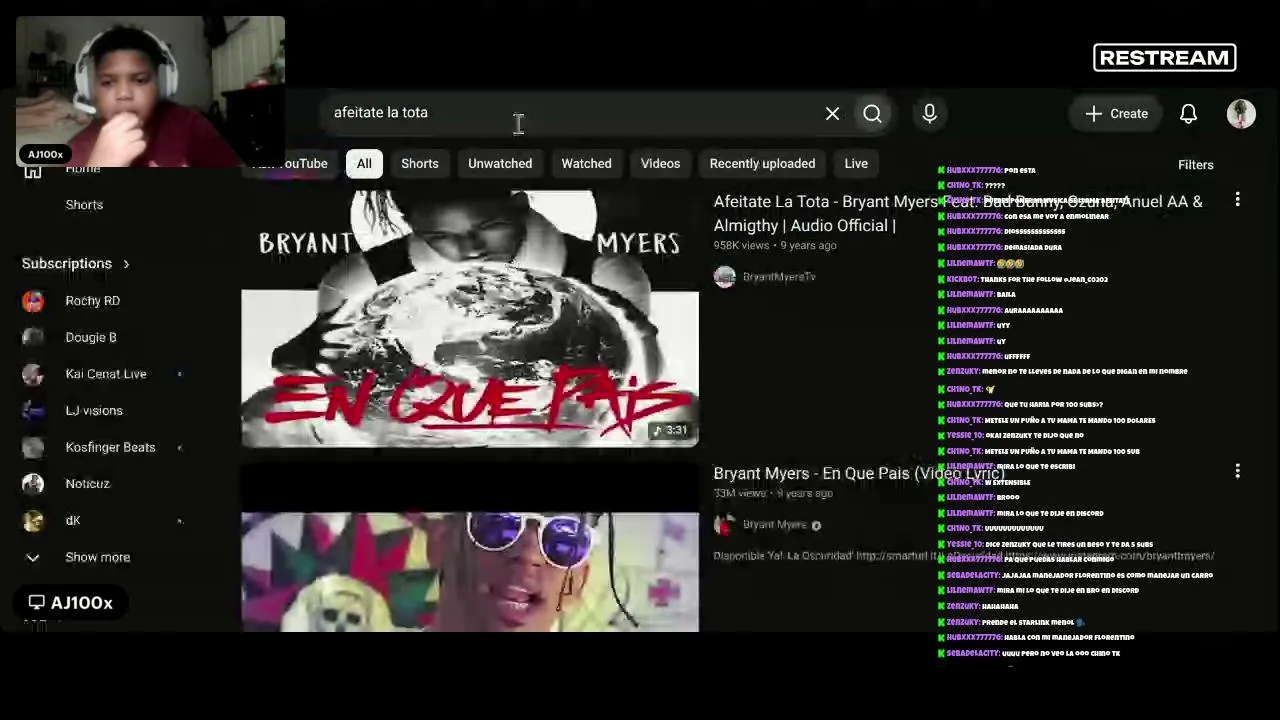Open the search Filters panel
This screenshot has height=720, width=1280.
point(1195,165)
